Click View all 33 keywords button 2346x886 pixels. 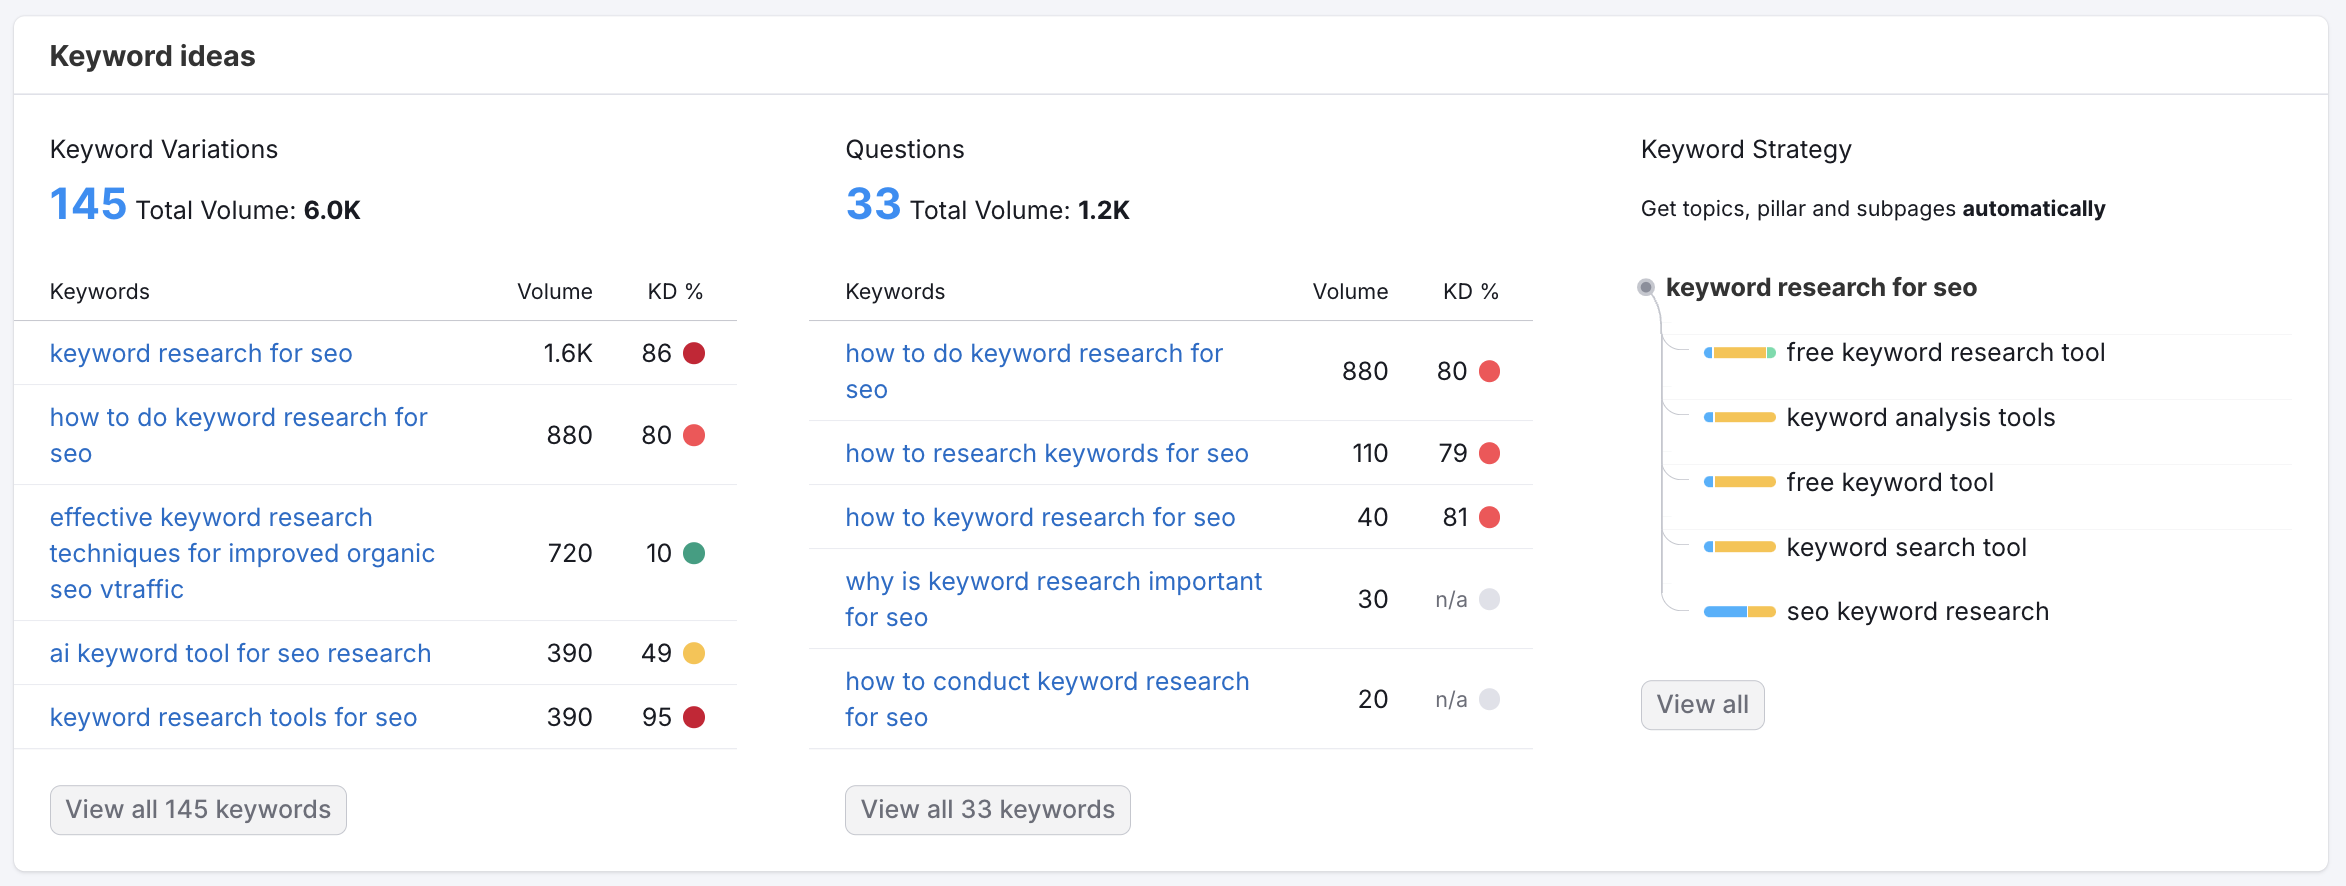[988, 810]
